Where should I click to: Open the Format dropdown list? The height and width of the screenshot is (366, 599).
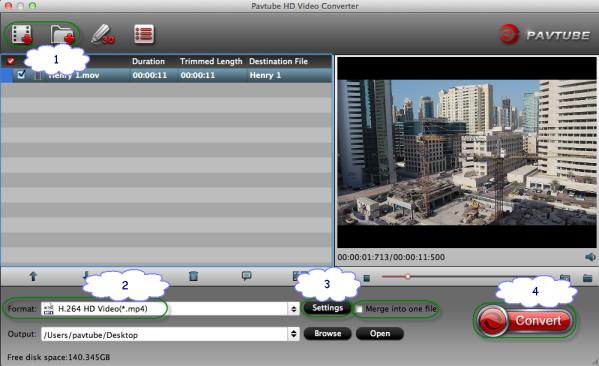170,309
